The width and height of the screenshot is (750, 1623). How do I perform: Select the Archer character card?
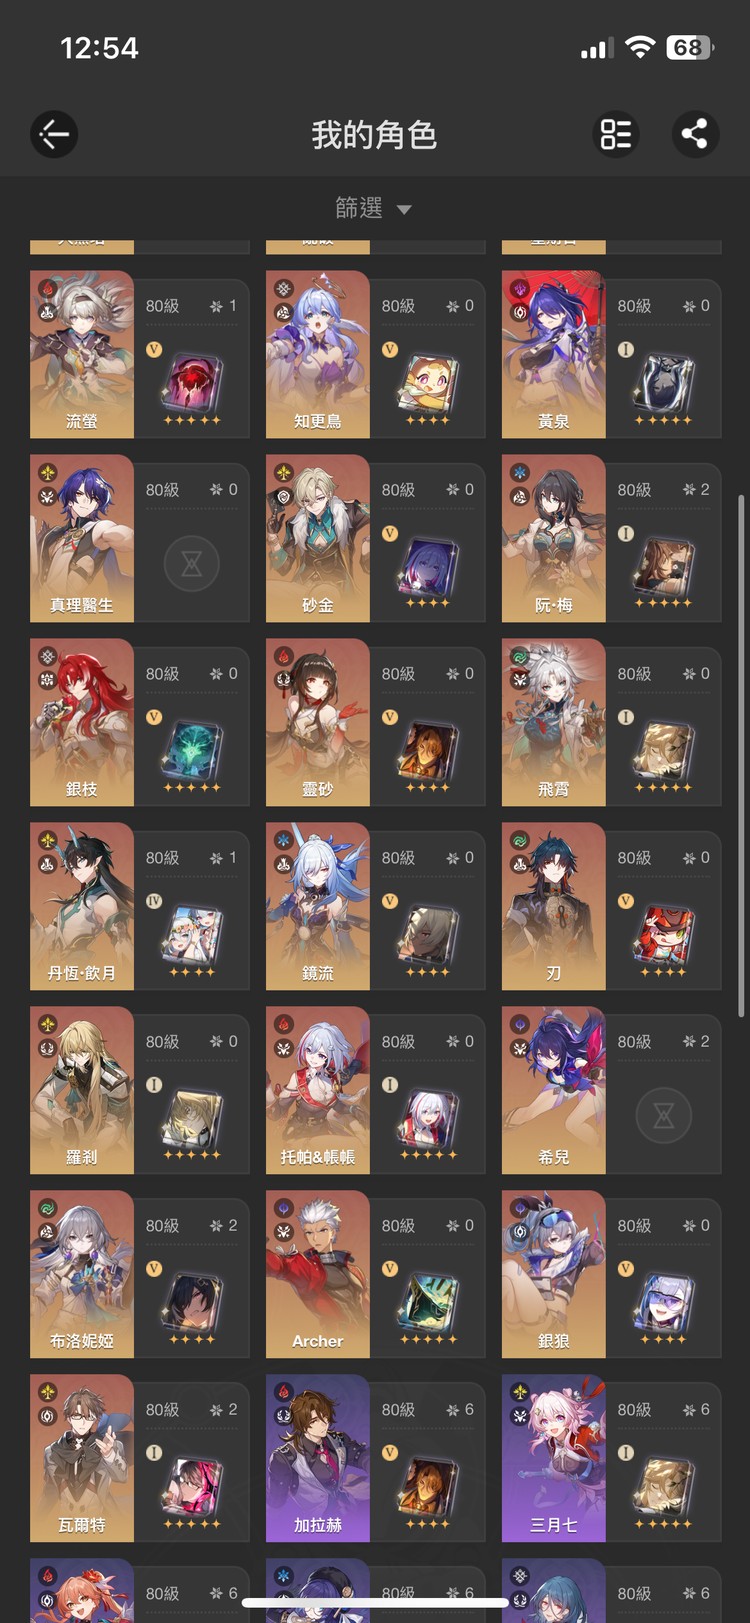click(376, 1275)
